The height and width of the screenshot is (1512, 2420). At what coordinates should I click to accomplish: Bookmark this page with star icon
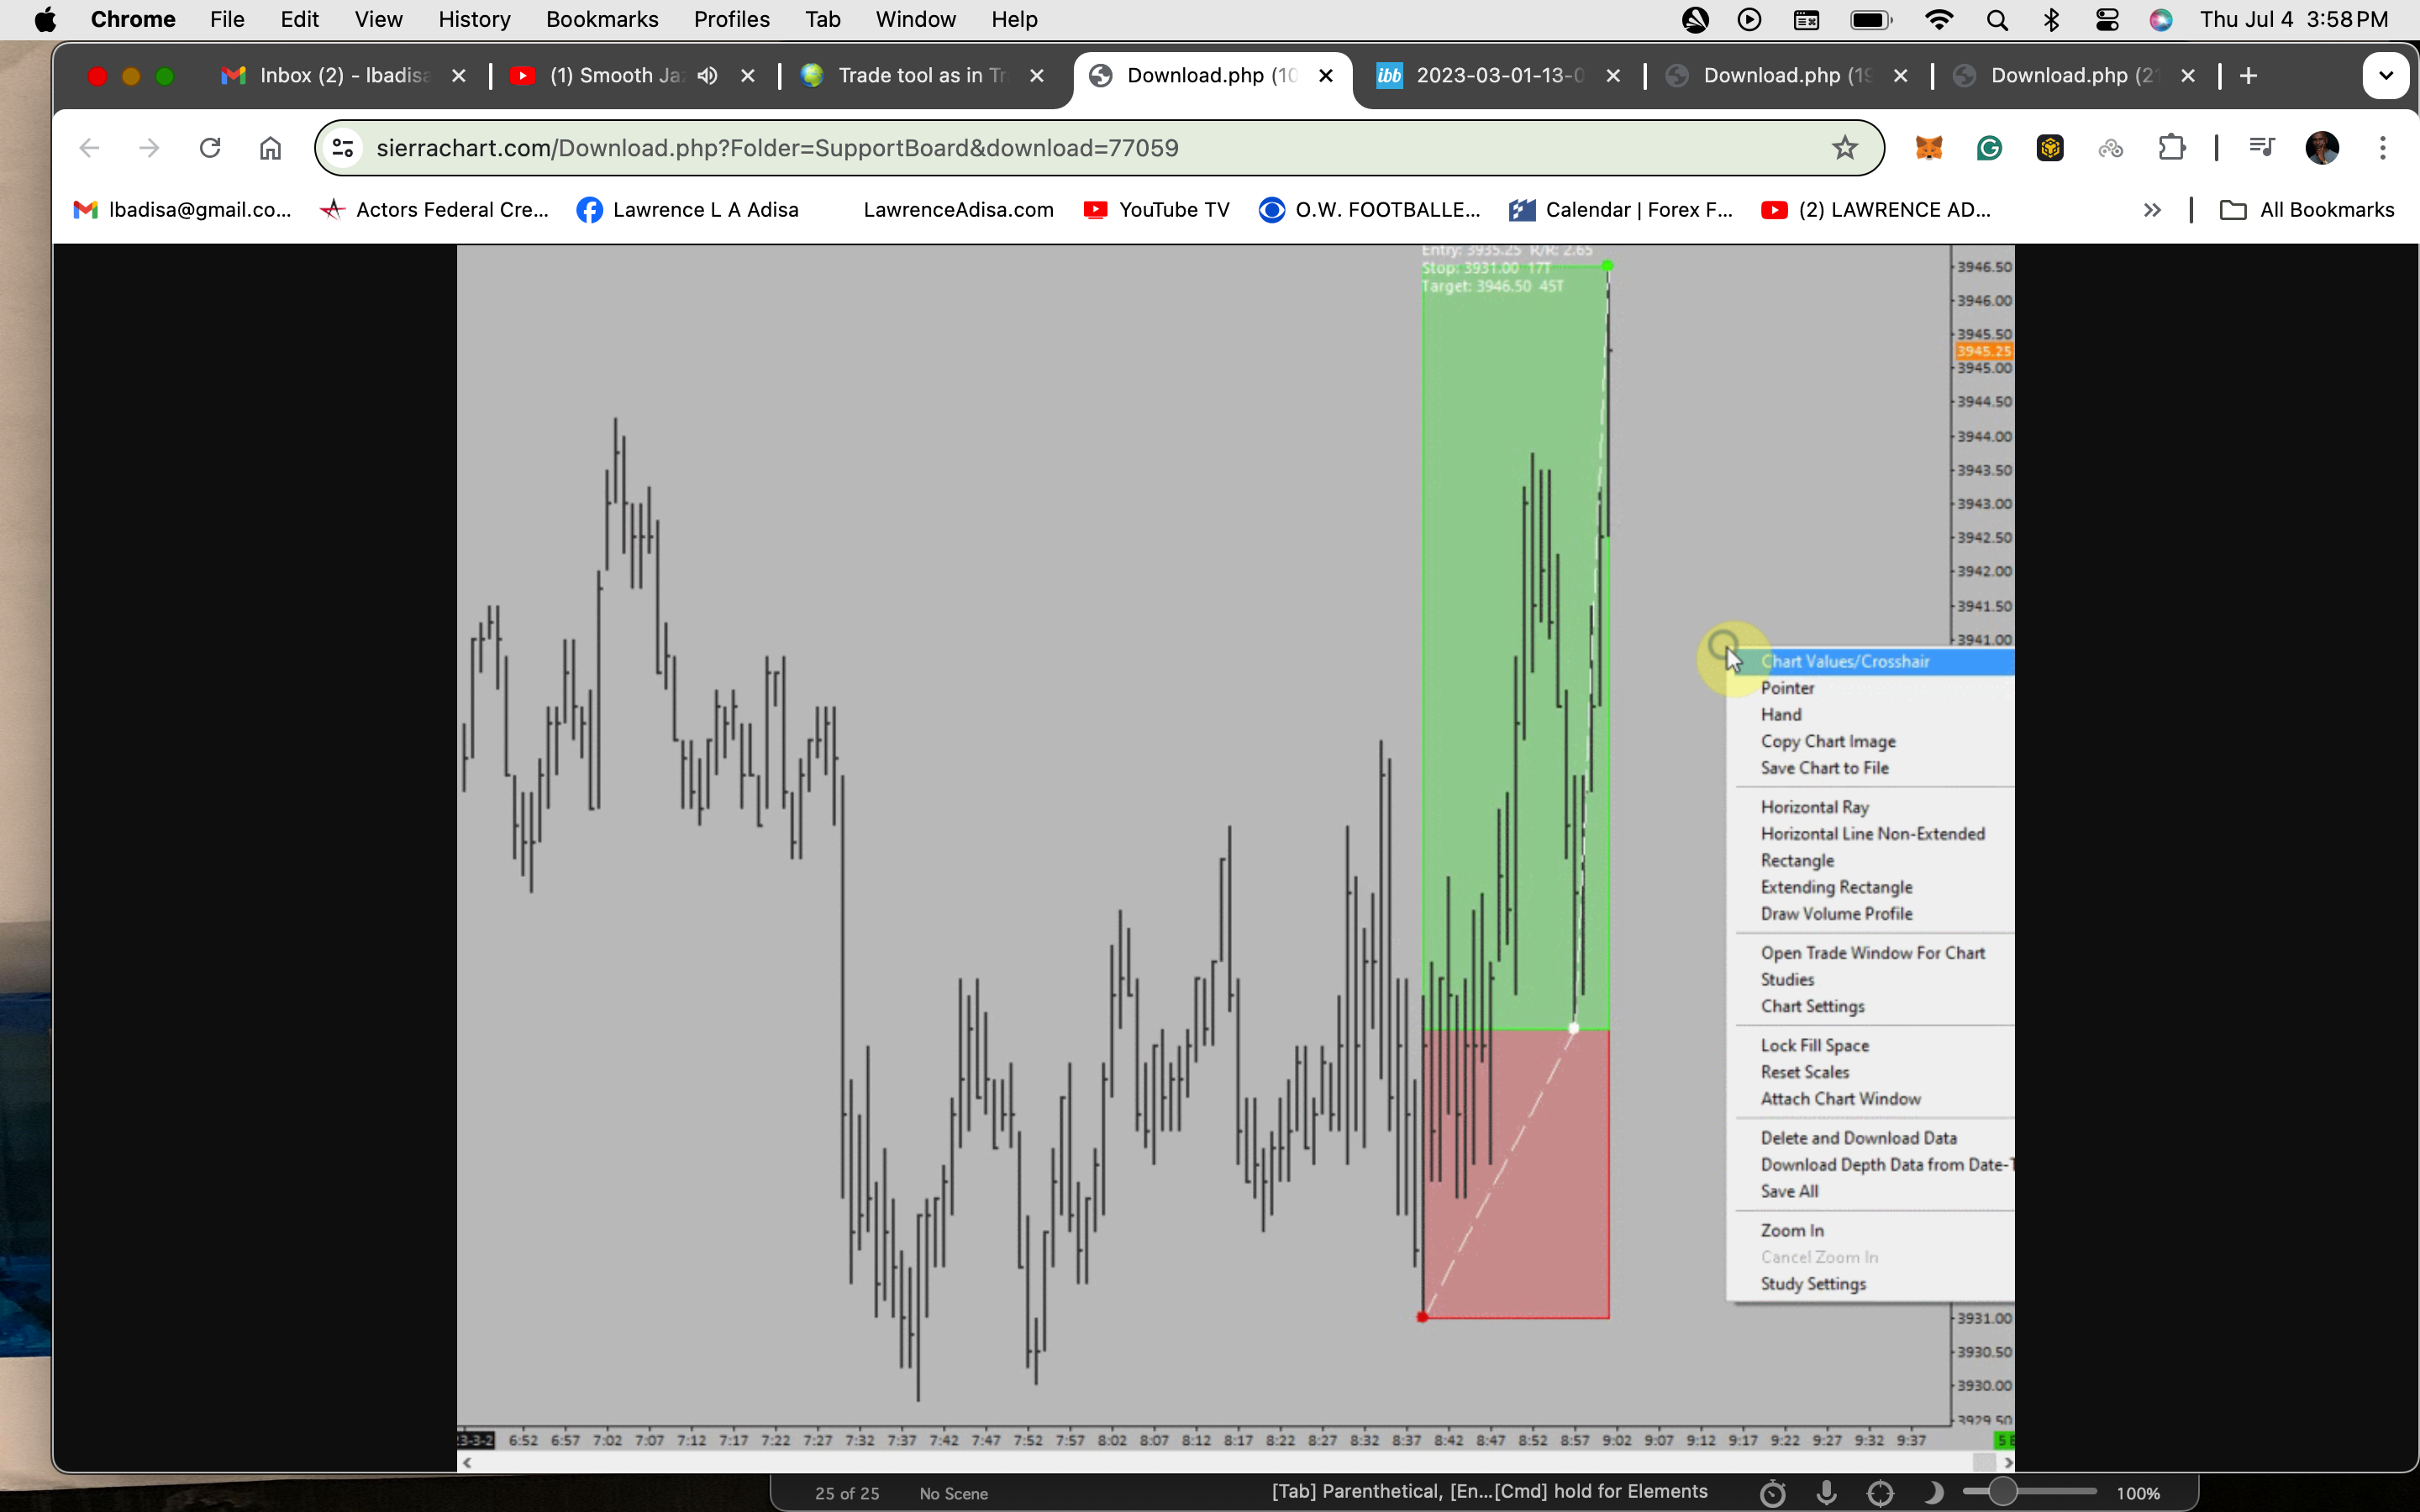1844,148
